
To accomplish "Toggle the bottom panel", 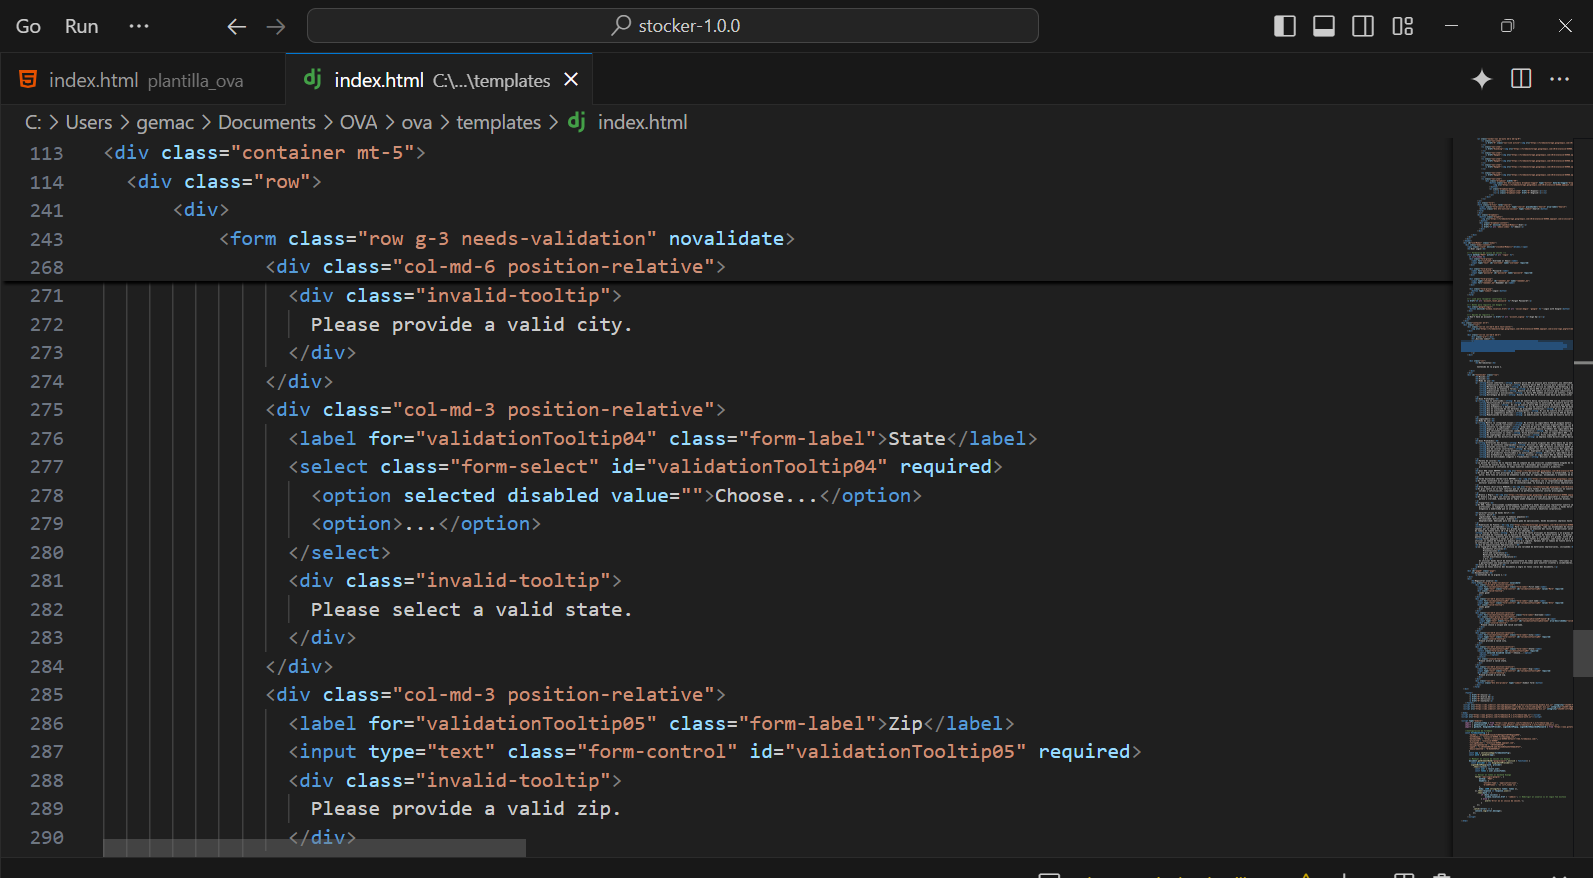I will 1324,26.
